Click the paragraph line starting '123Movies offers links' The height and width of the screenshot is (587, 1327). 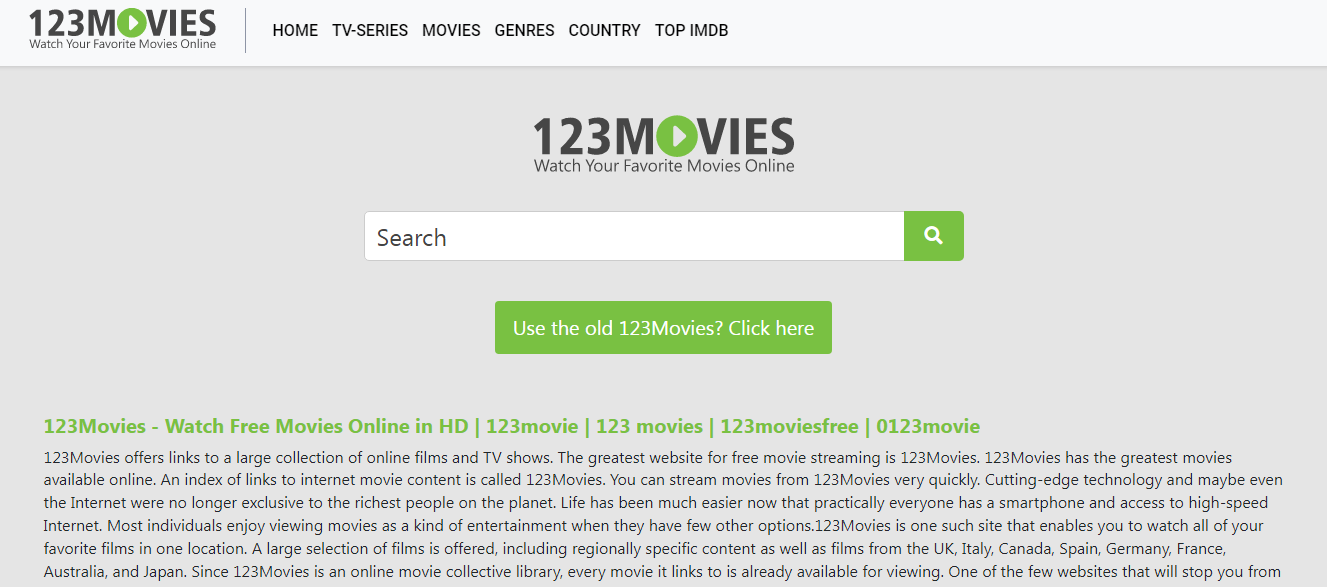(x=638, y=458)
